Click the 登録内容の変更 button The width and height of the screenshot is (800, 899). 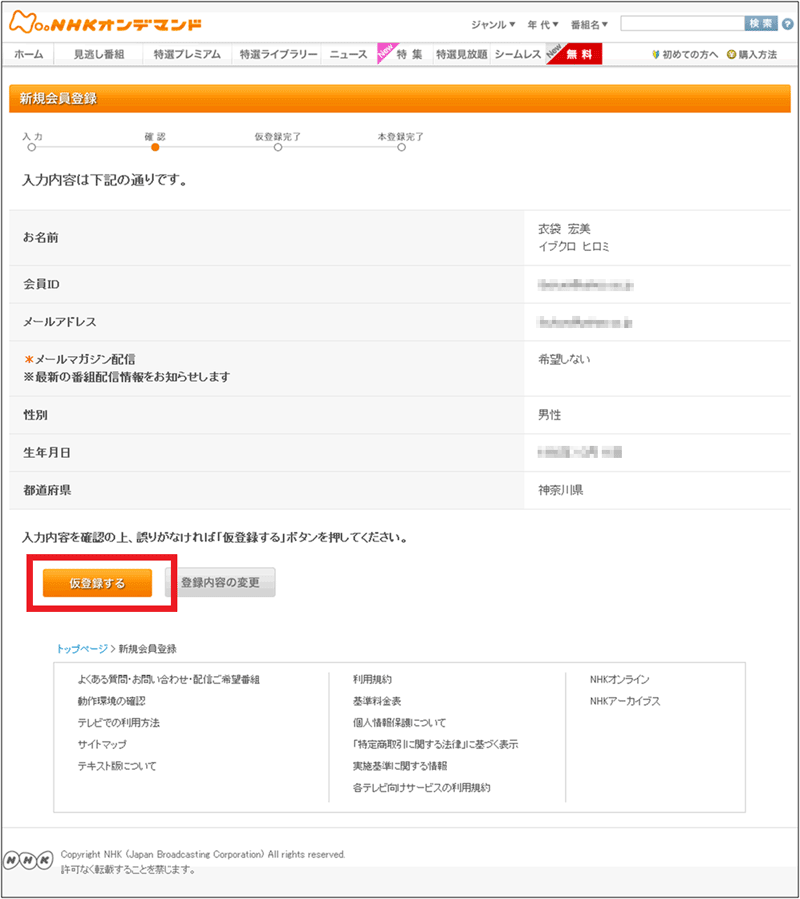point(220,583)
